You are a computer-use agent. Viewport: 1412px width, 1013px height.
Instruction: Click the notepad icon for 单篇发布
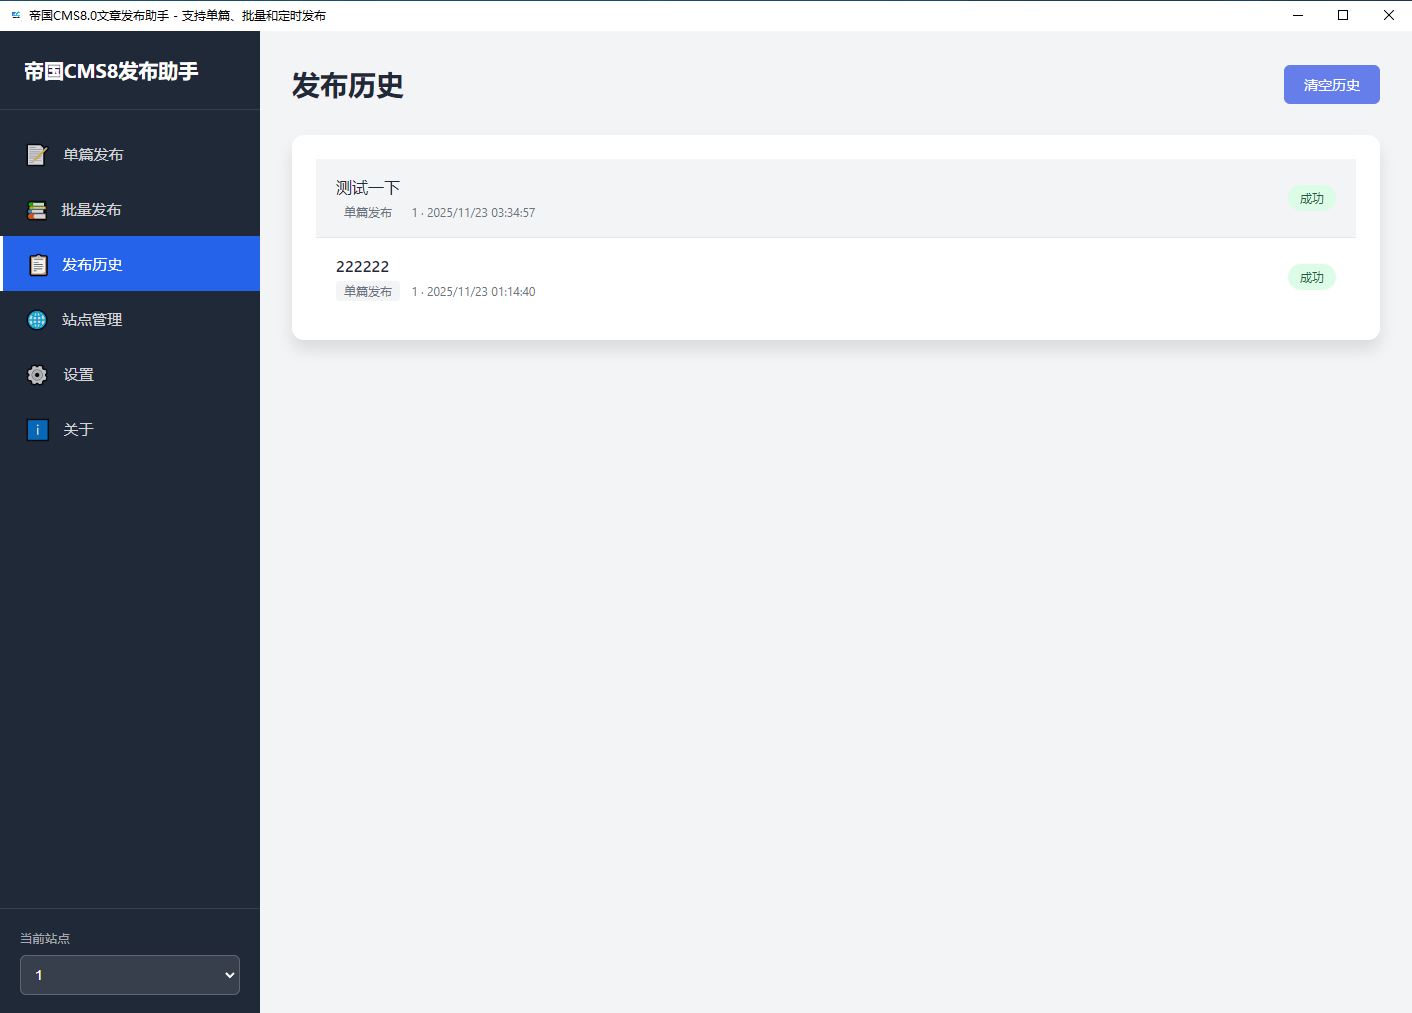37,155
